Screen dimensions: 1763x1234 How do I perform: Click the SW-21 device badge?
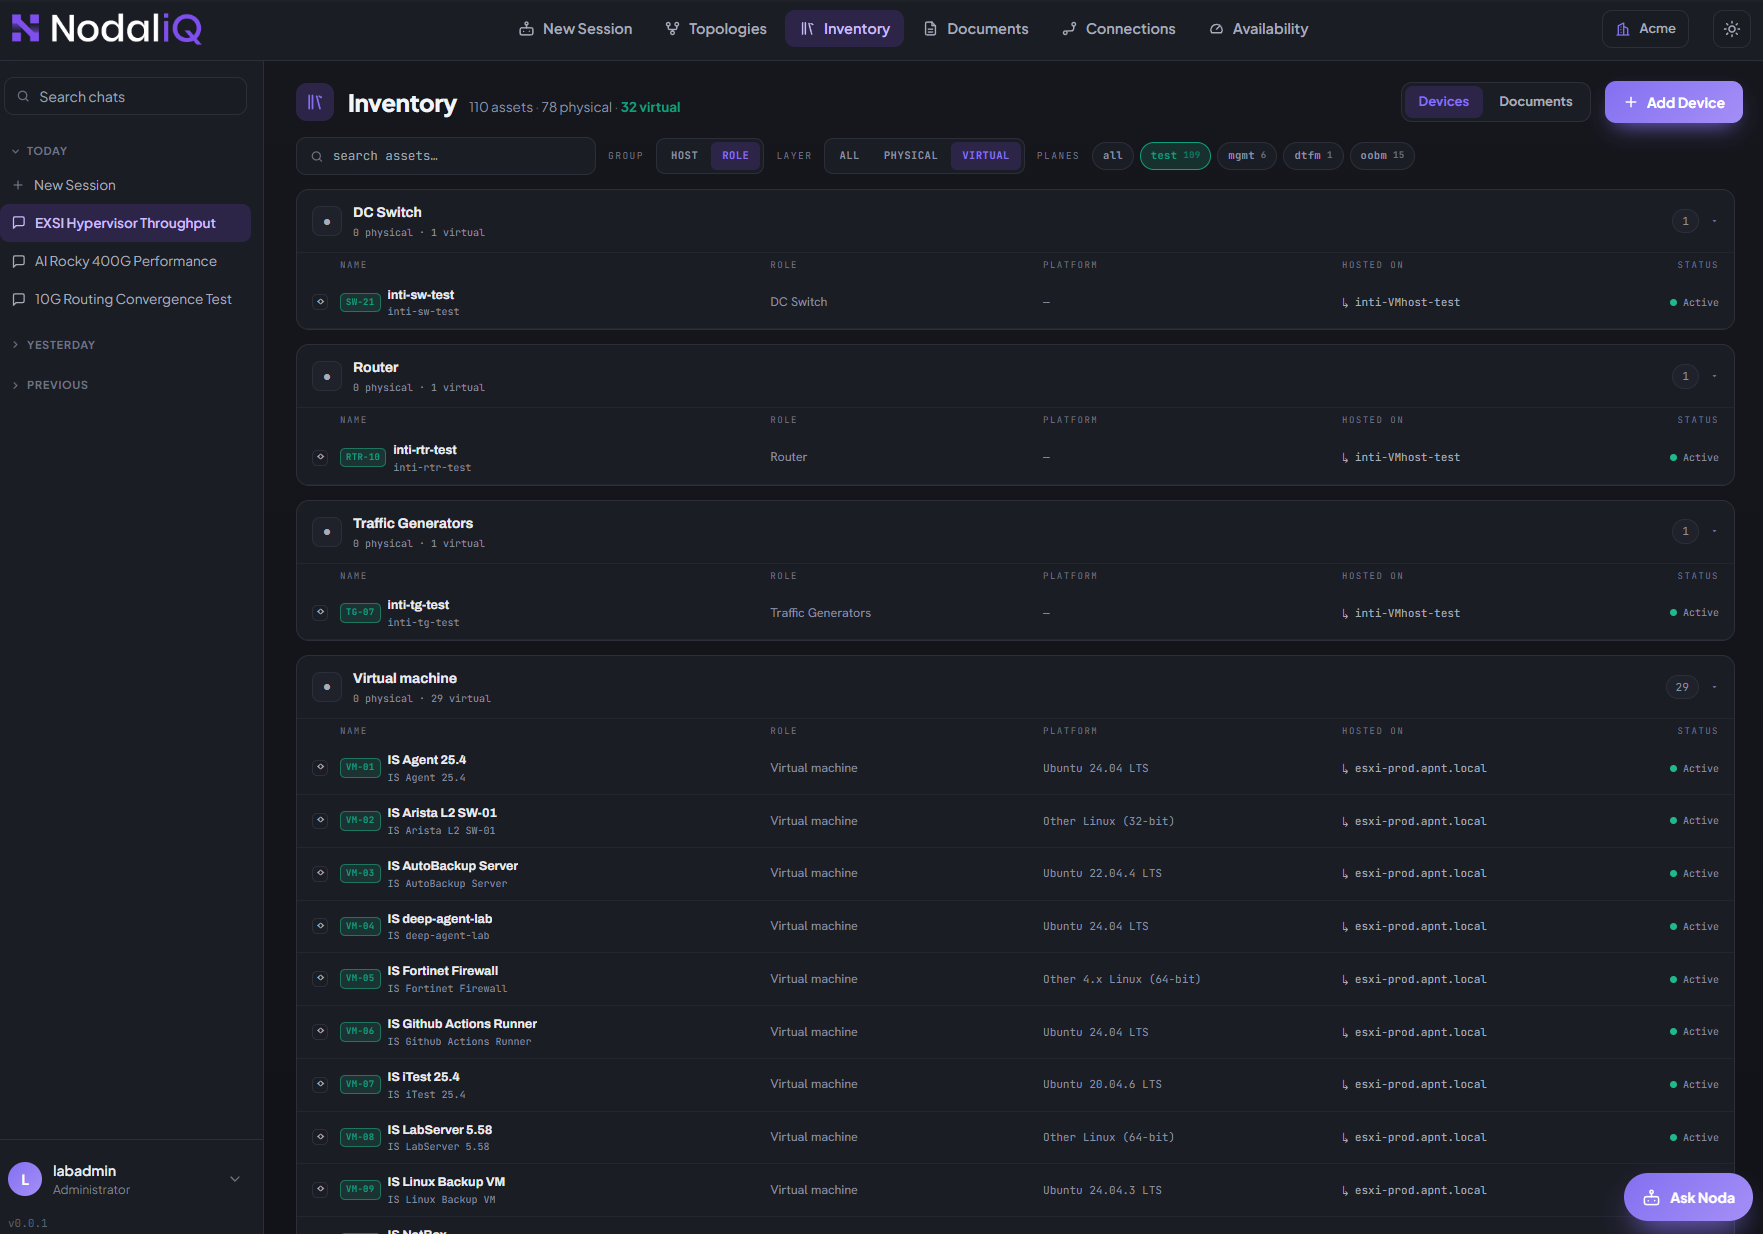(x=360, y=302)
